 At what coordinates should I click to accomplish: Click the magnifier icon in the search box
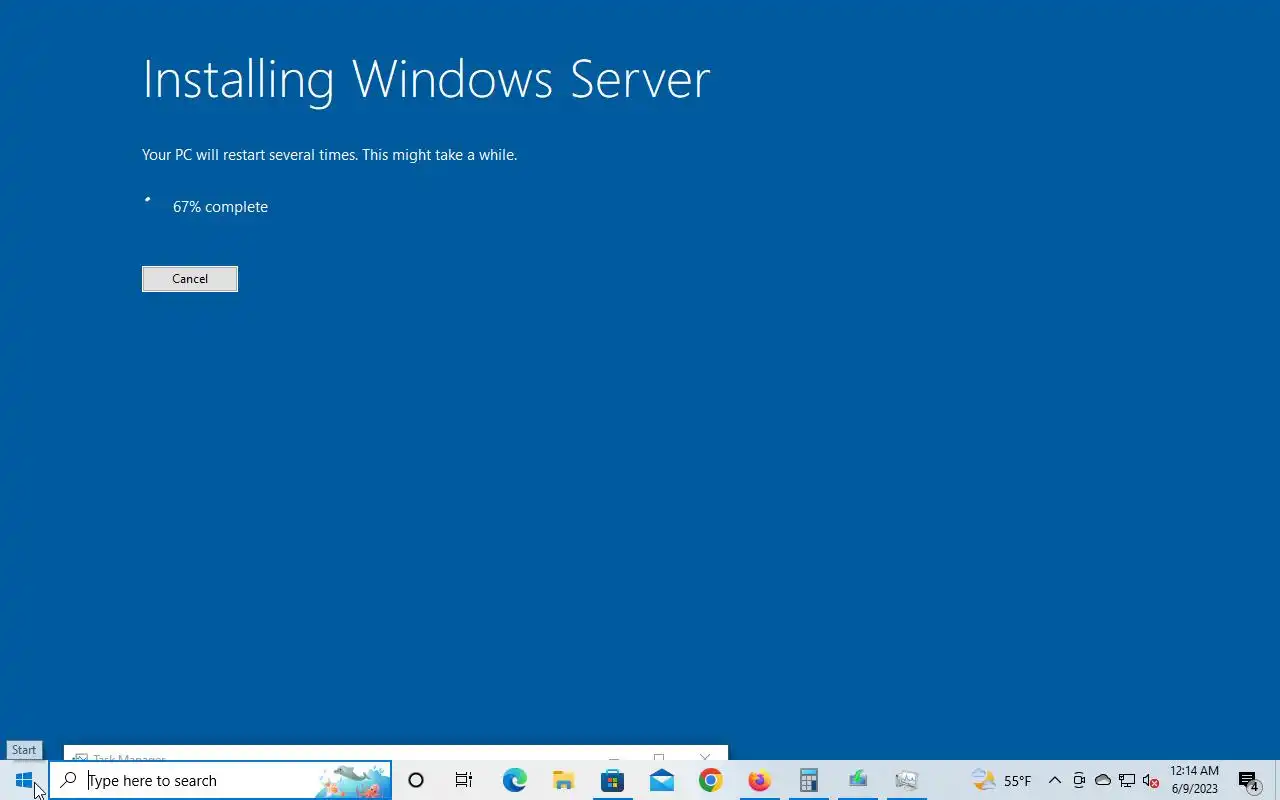[x=69, y=780]
